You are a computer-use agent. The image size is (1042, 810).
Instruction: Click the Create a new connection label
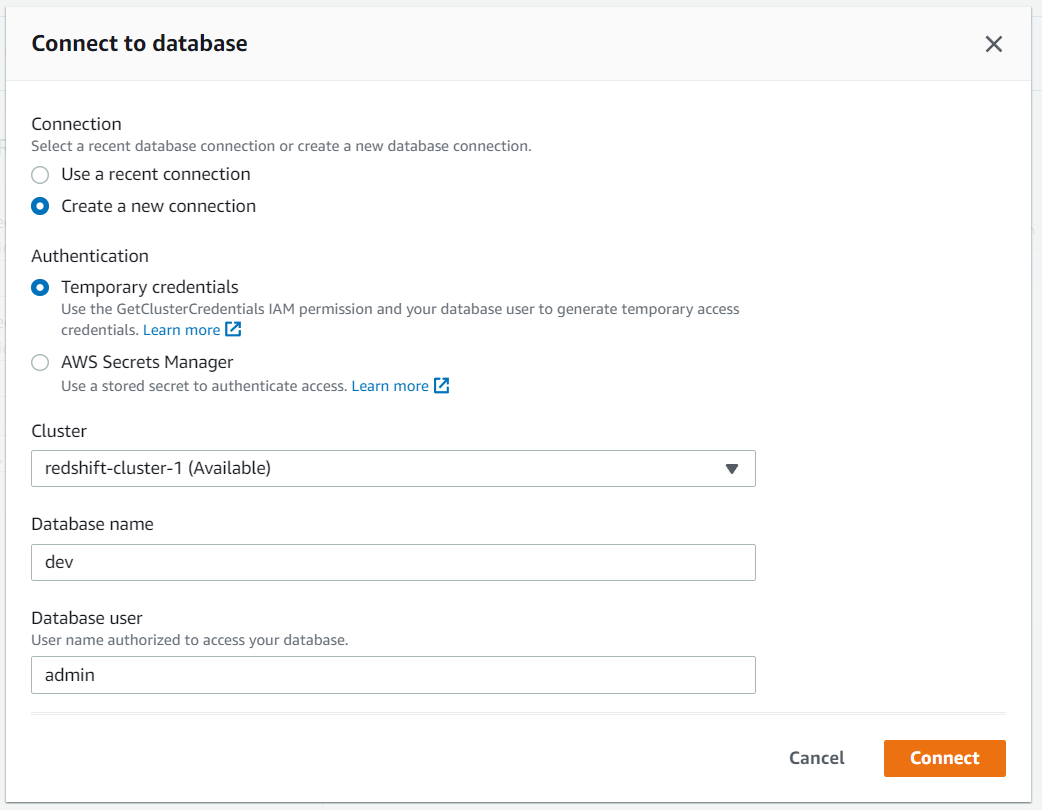click(x=158, y=207)
